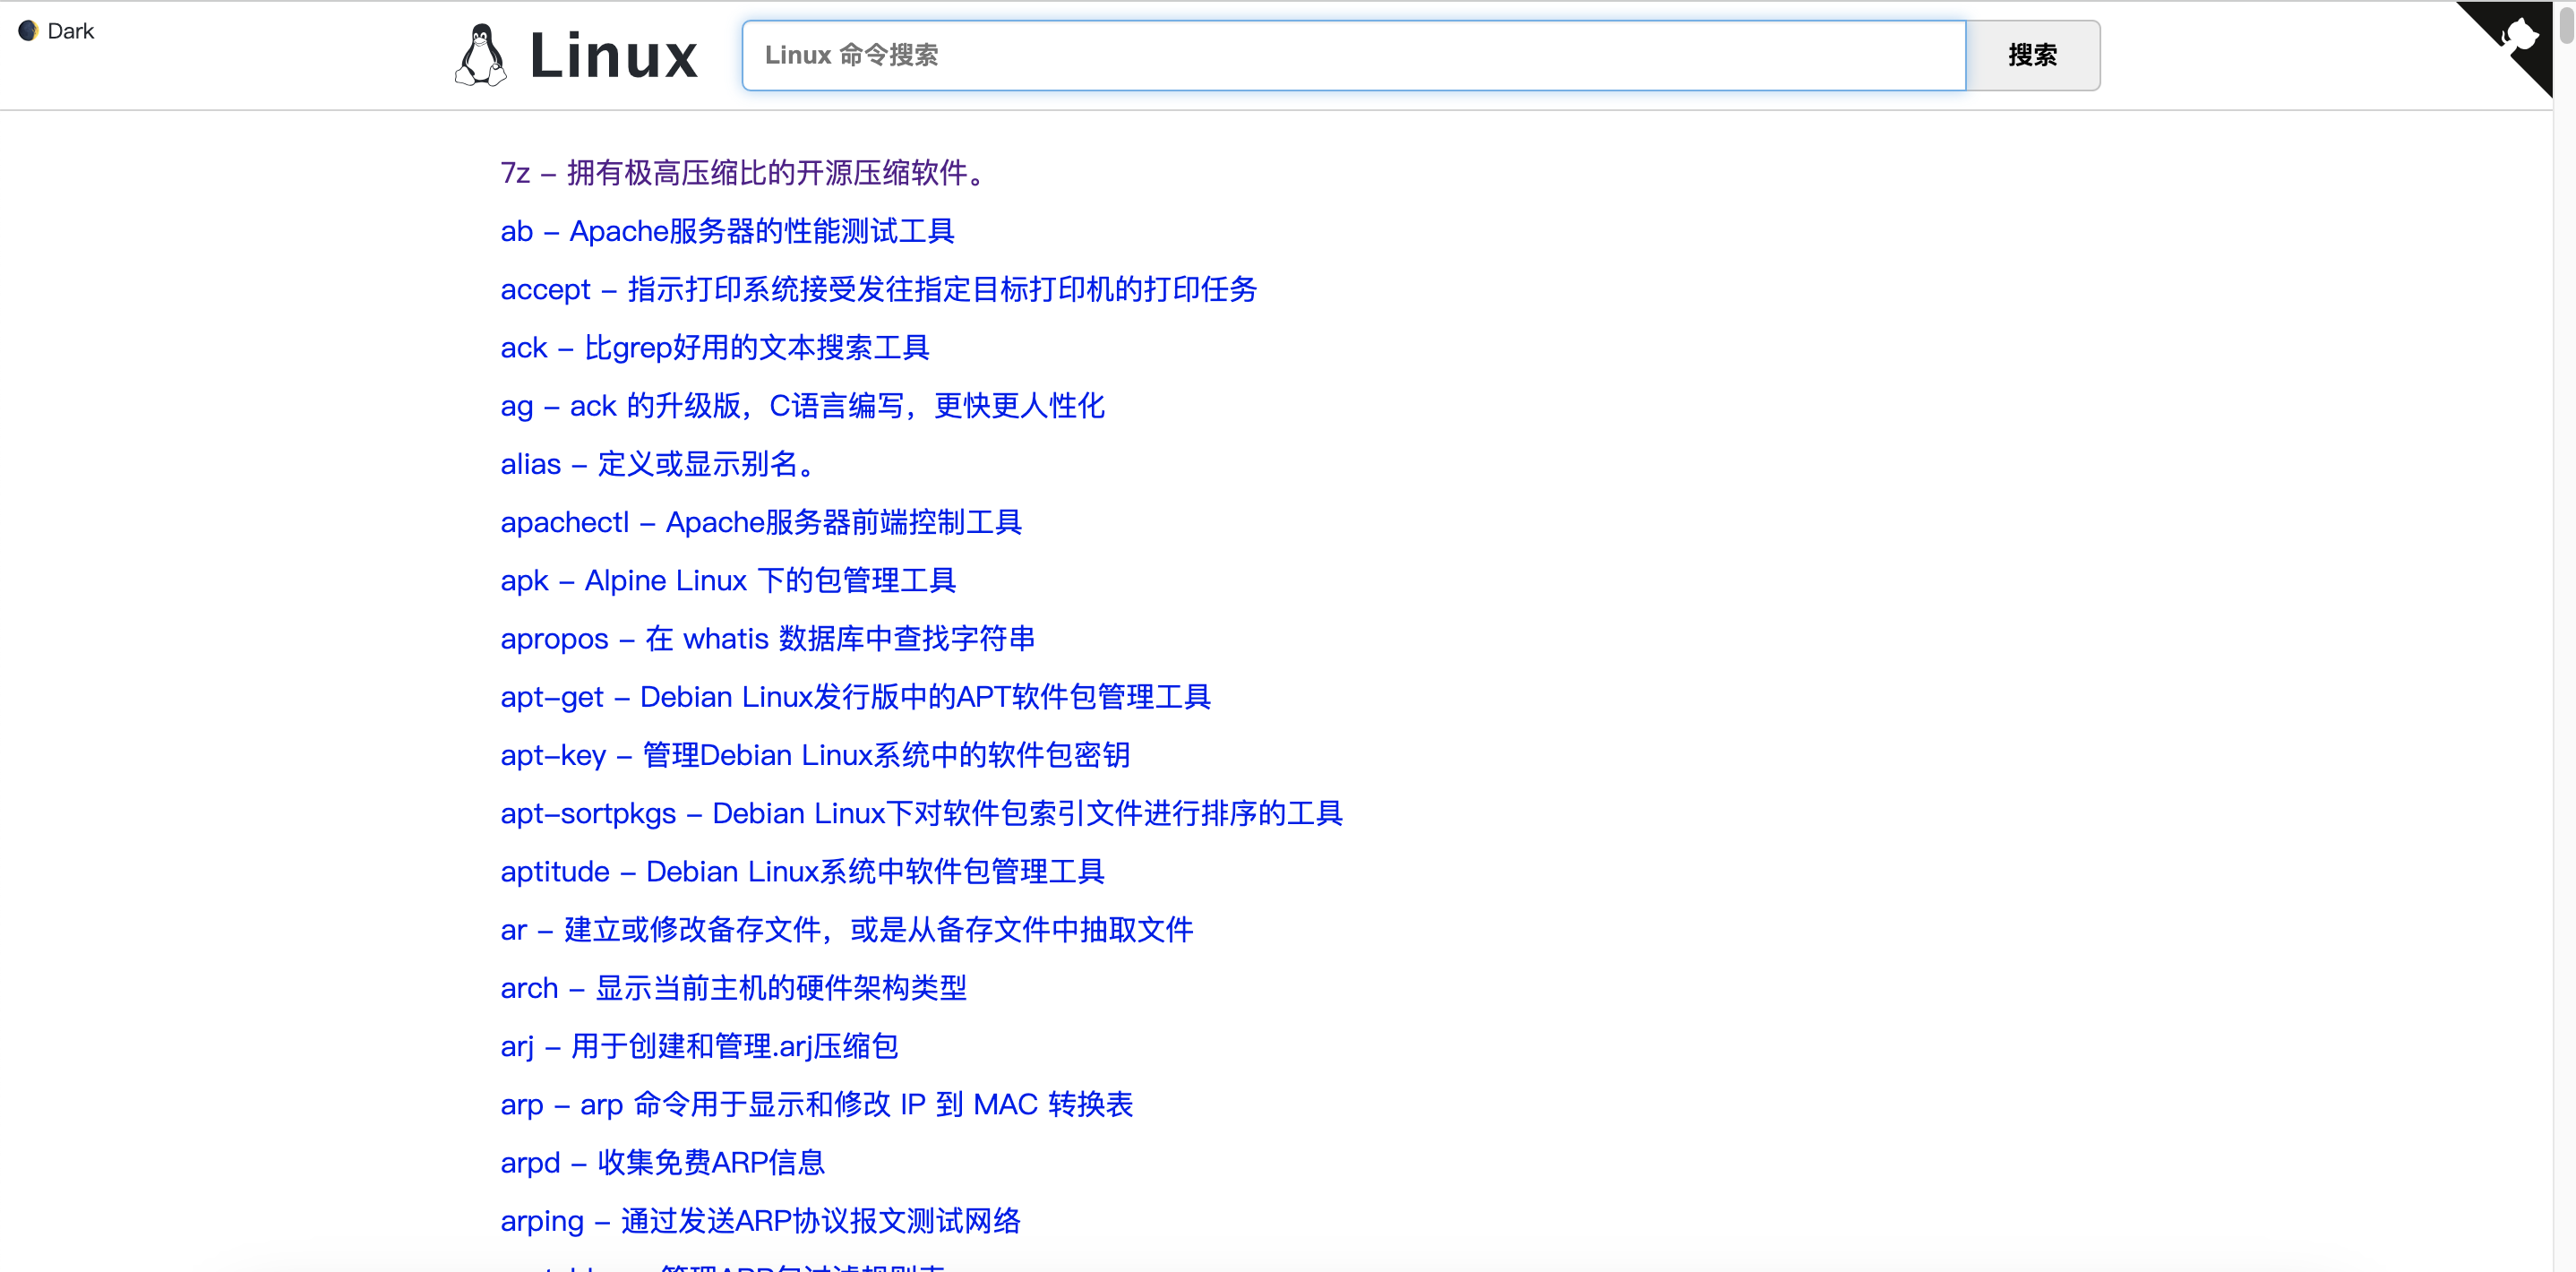Click the Linux penguin logo icon
The height and width of the screenshot is (1272, 2576).
click(x=481, y=55)
